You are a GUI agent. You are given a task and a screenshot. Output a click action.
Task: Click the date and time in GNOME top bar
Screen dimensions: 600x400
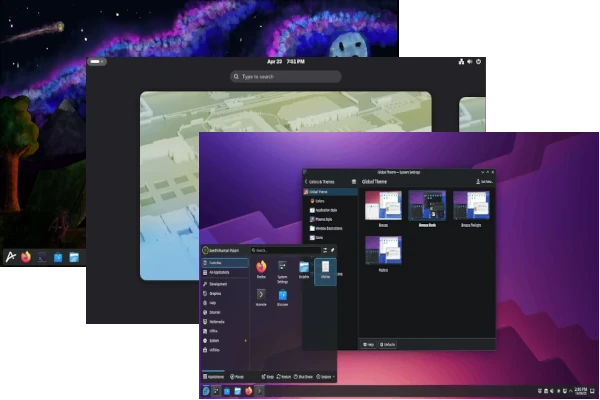tap(286, 62)
